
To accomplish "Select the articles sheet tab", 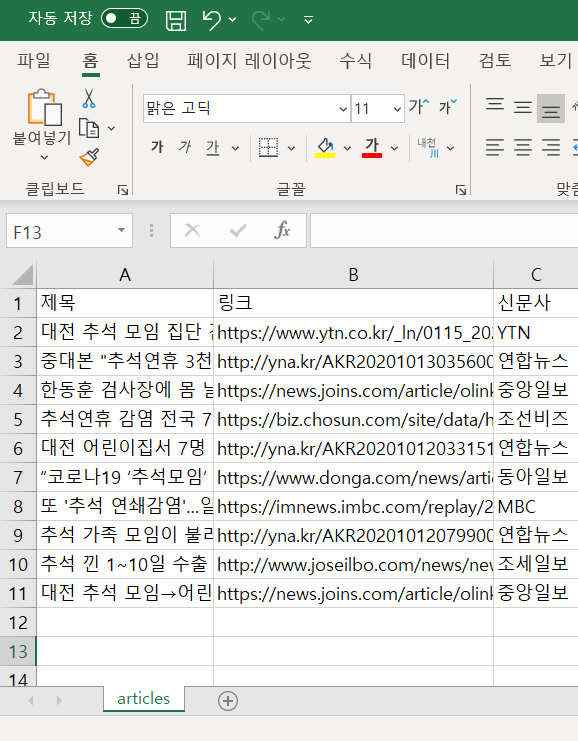I will click(144, 698).
